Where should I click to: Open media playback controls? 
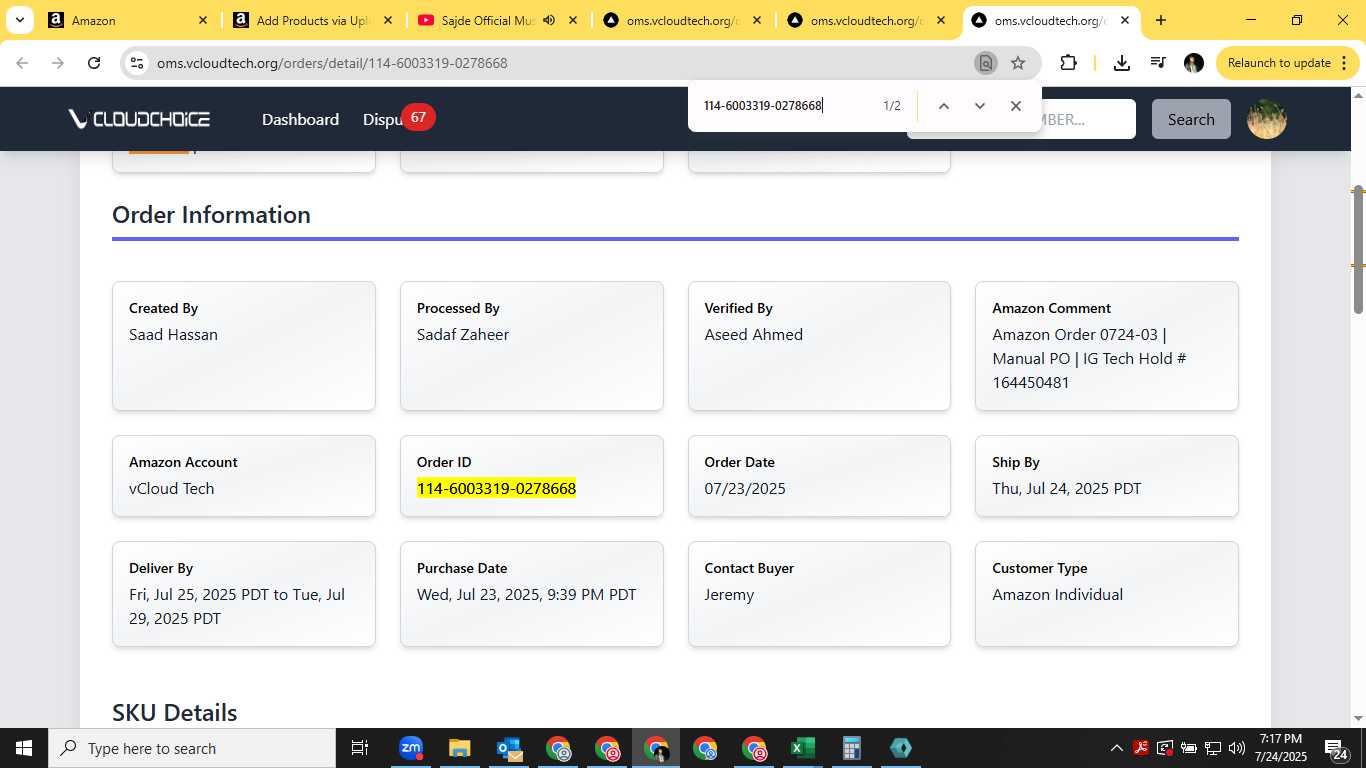pyautogui.click(x=1158, y=63)
